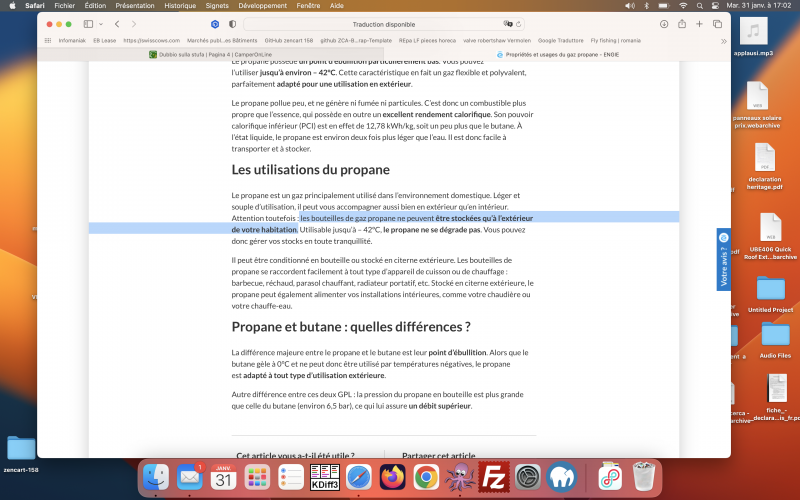Launch FileZilla from the Dock

(494, 478)
